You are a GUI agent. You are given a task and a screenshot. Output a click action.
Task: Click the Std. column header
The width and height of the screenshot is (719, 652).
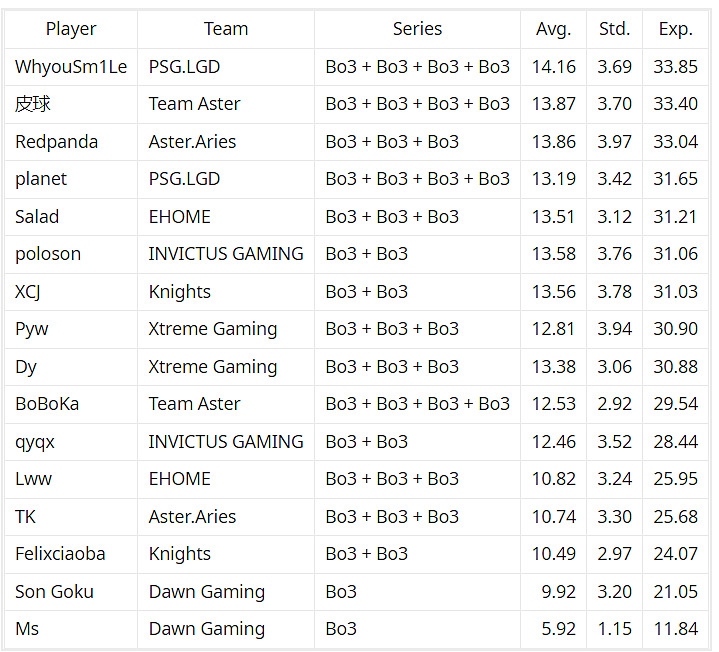614,29
